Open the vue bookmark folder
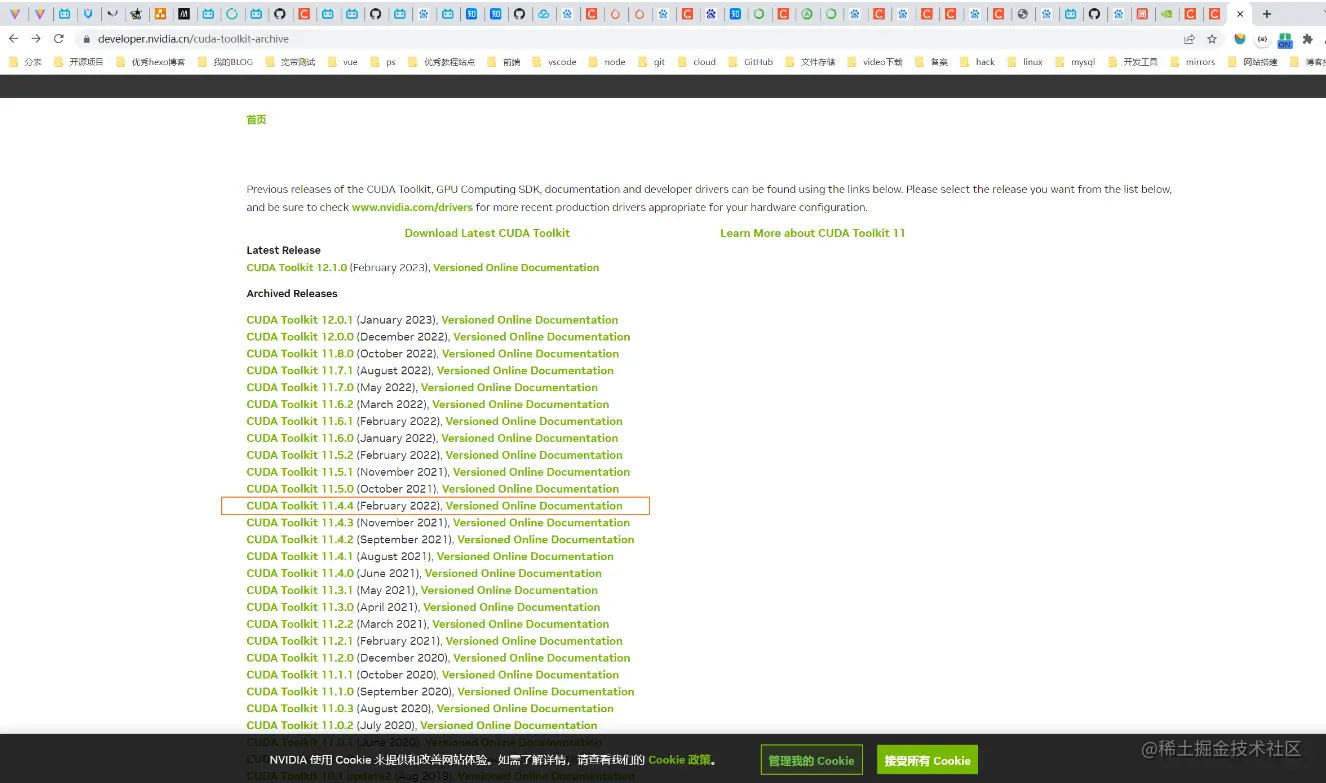This screenshot has height=783, width=1326. coord(342,62)
